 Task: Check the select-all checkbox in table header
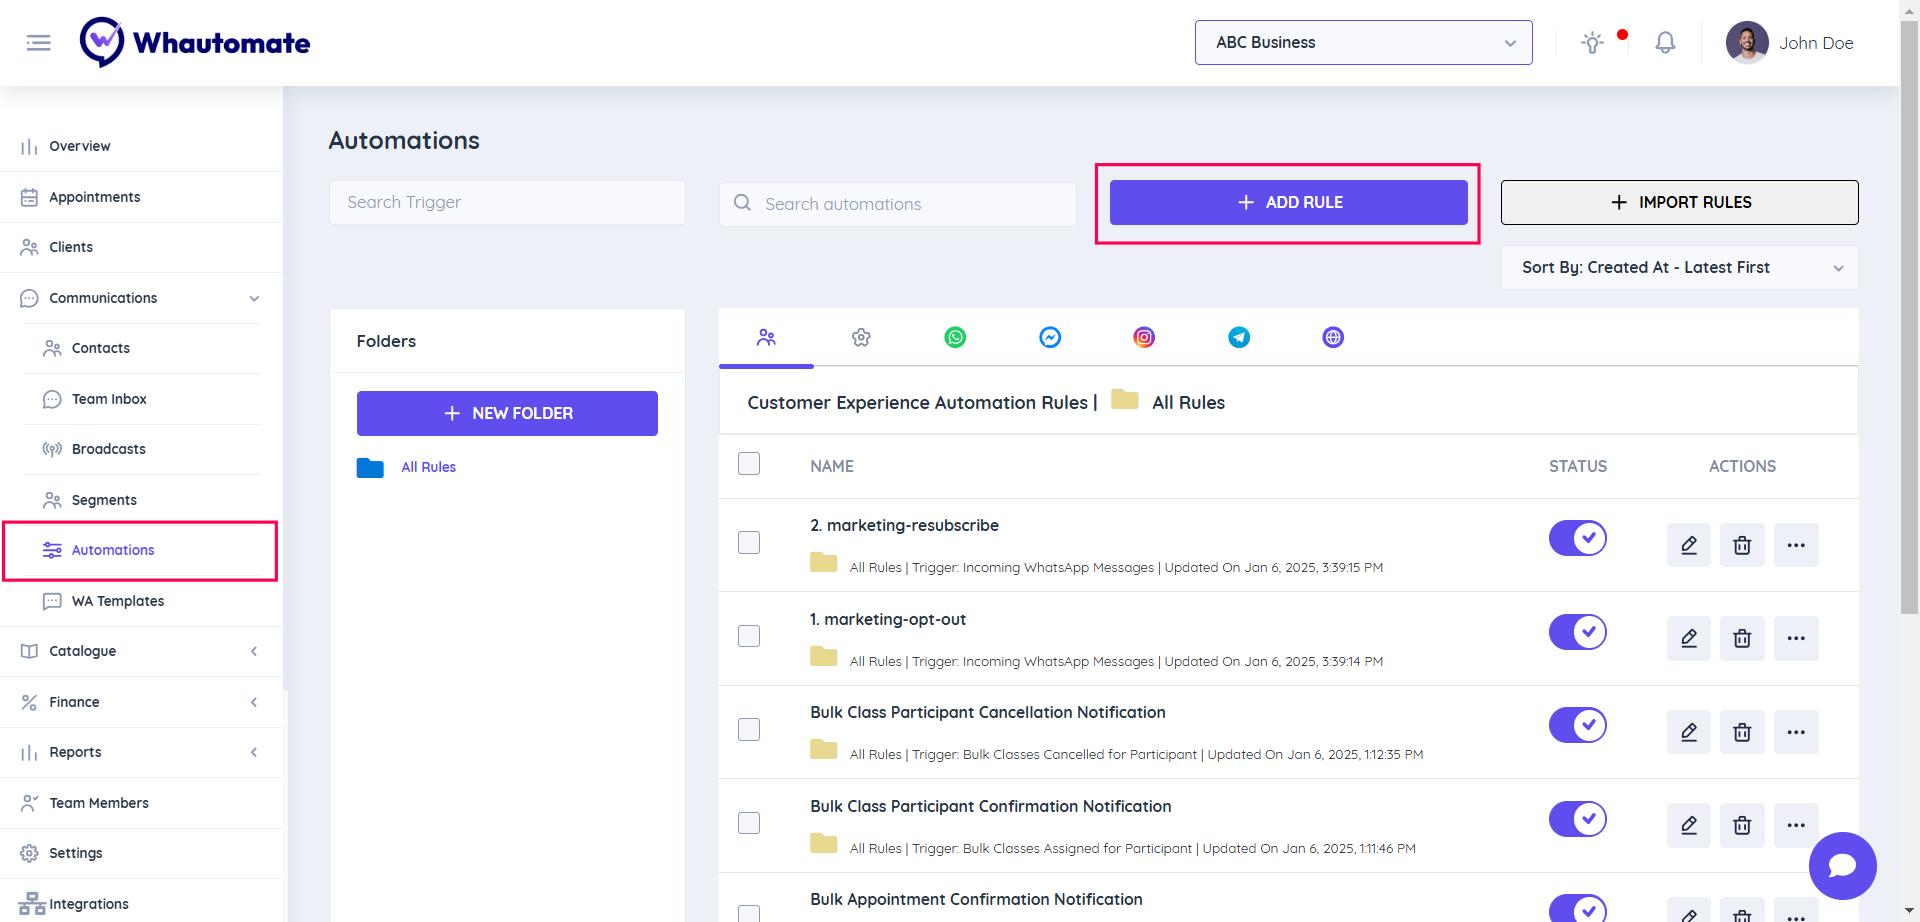[x=749, y=464]
